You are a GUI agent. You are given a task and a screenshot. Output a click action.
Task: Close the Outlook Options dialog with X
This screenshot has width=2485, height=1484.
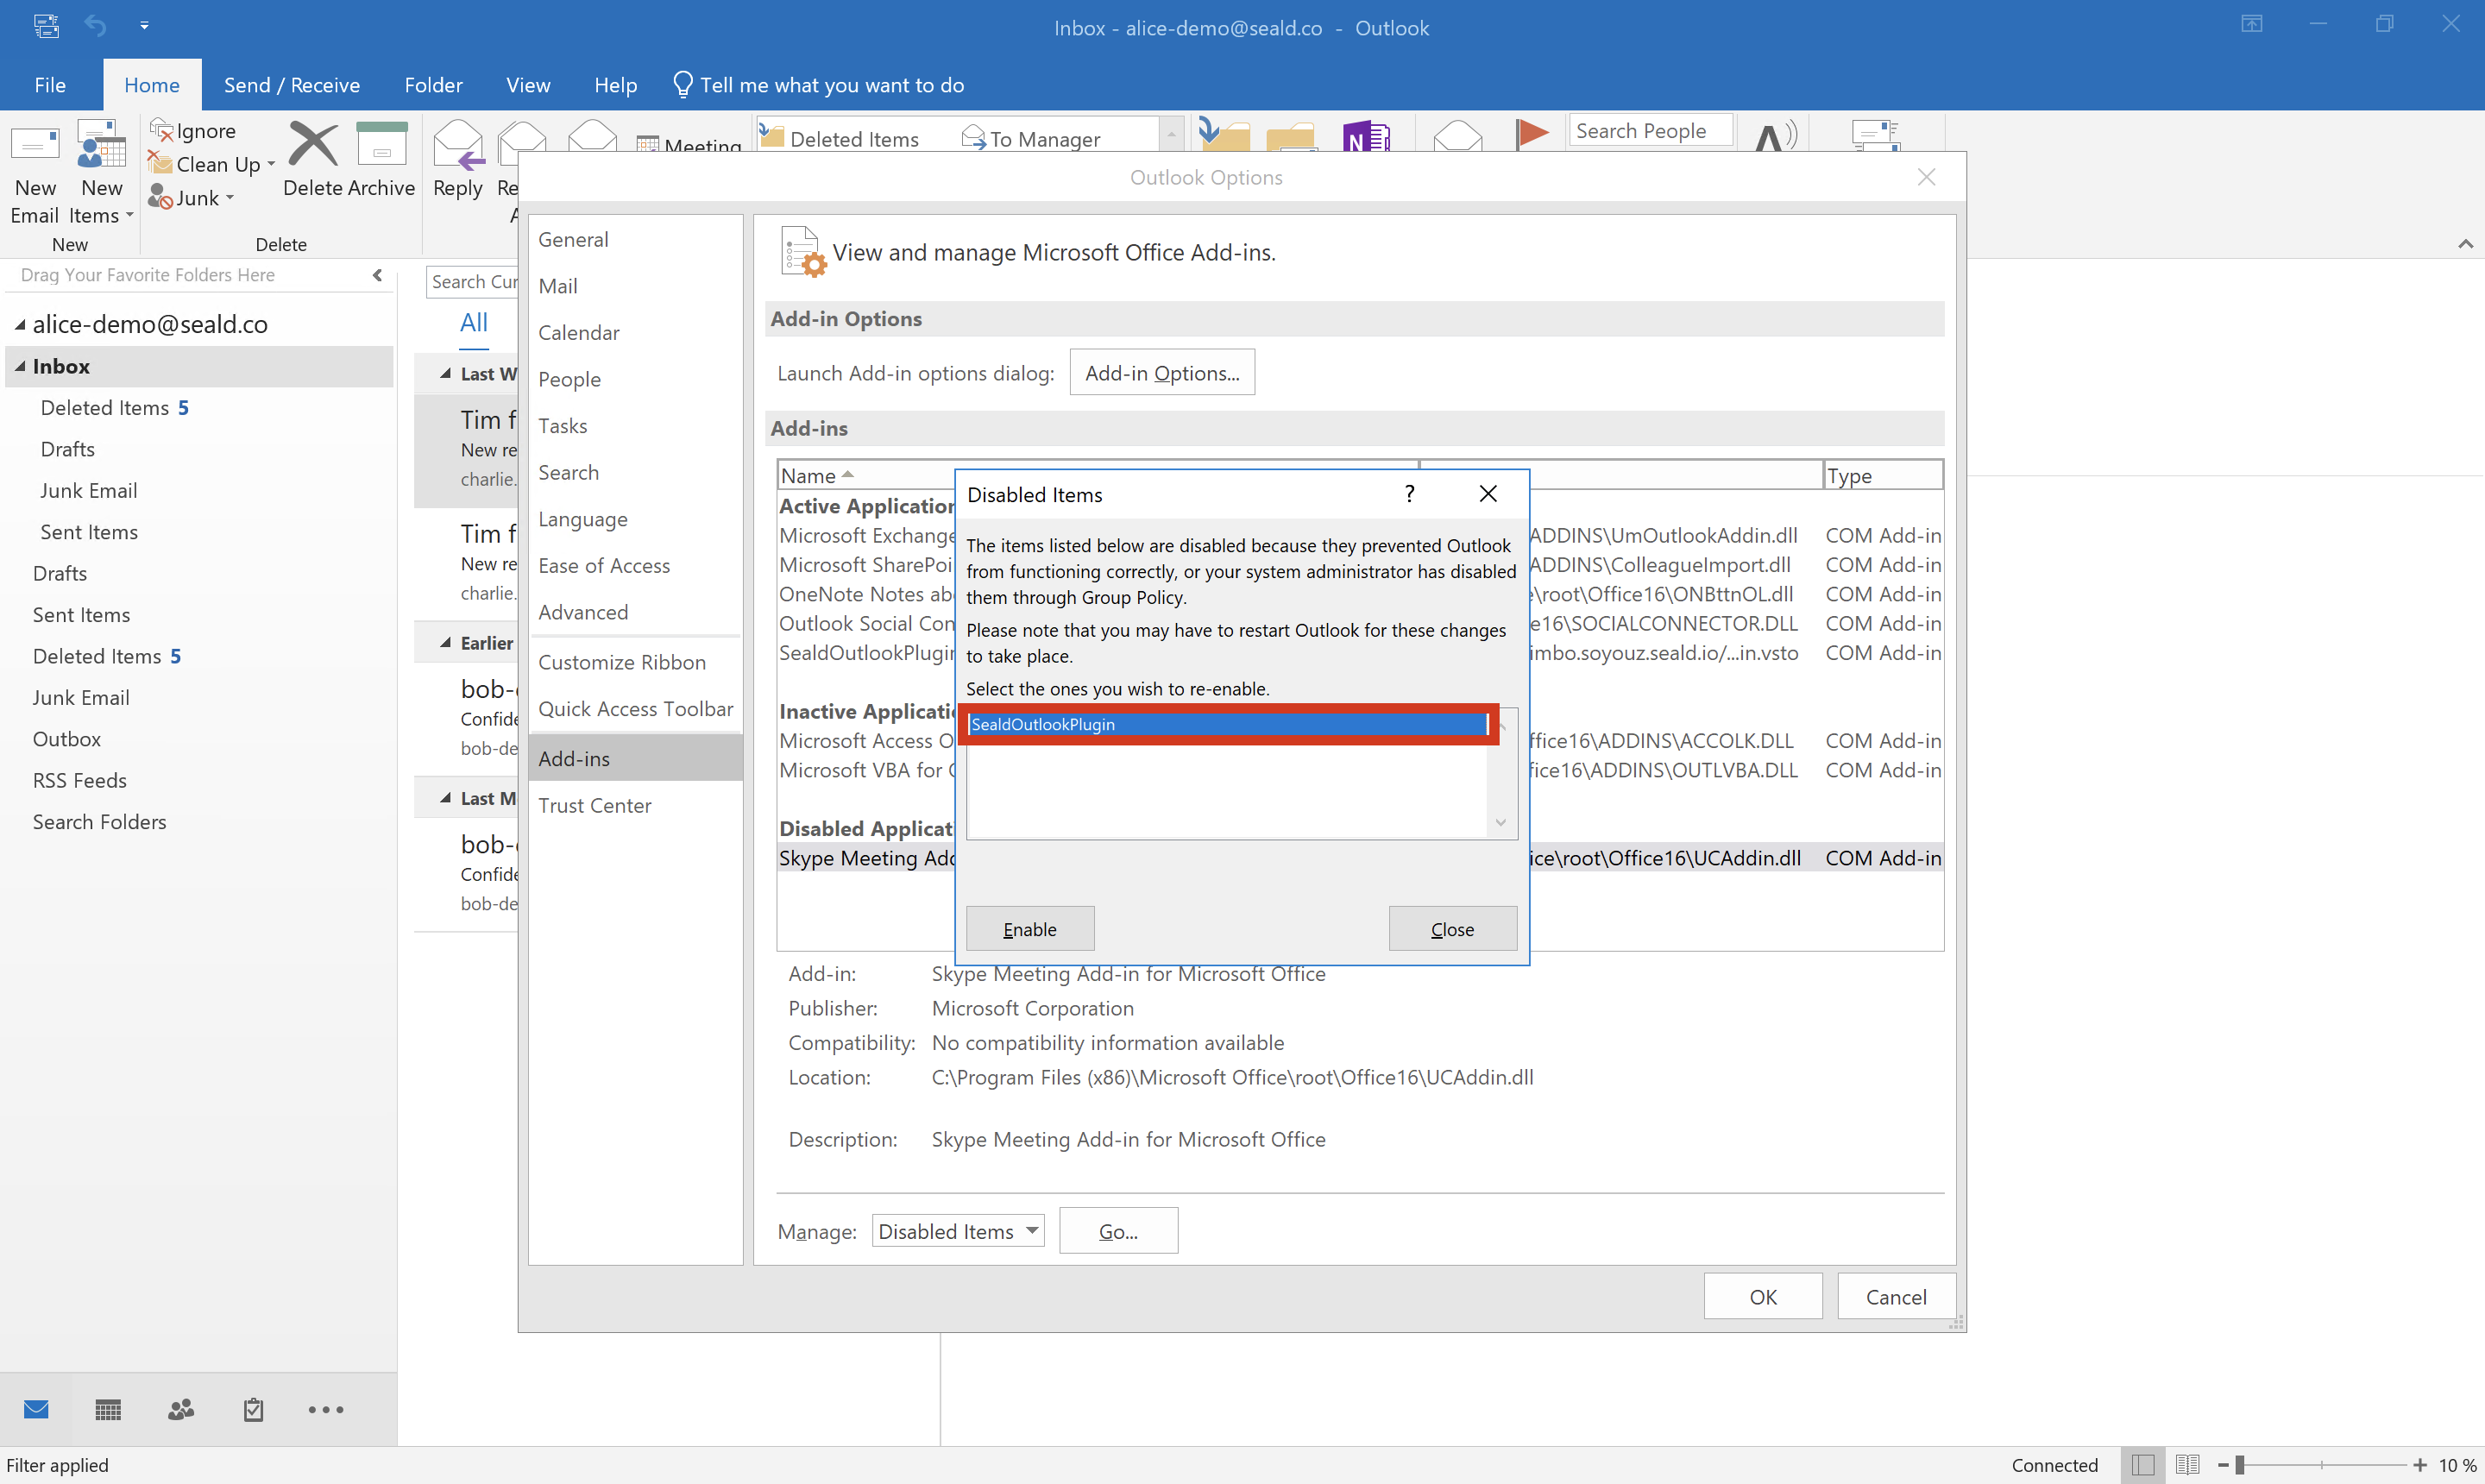point(1927,177)
